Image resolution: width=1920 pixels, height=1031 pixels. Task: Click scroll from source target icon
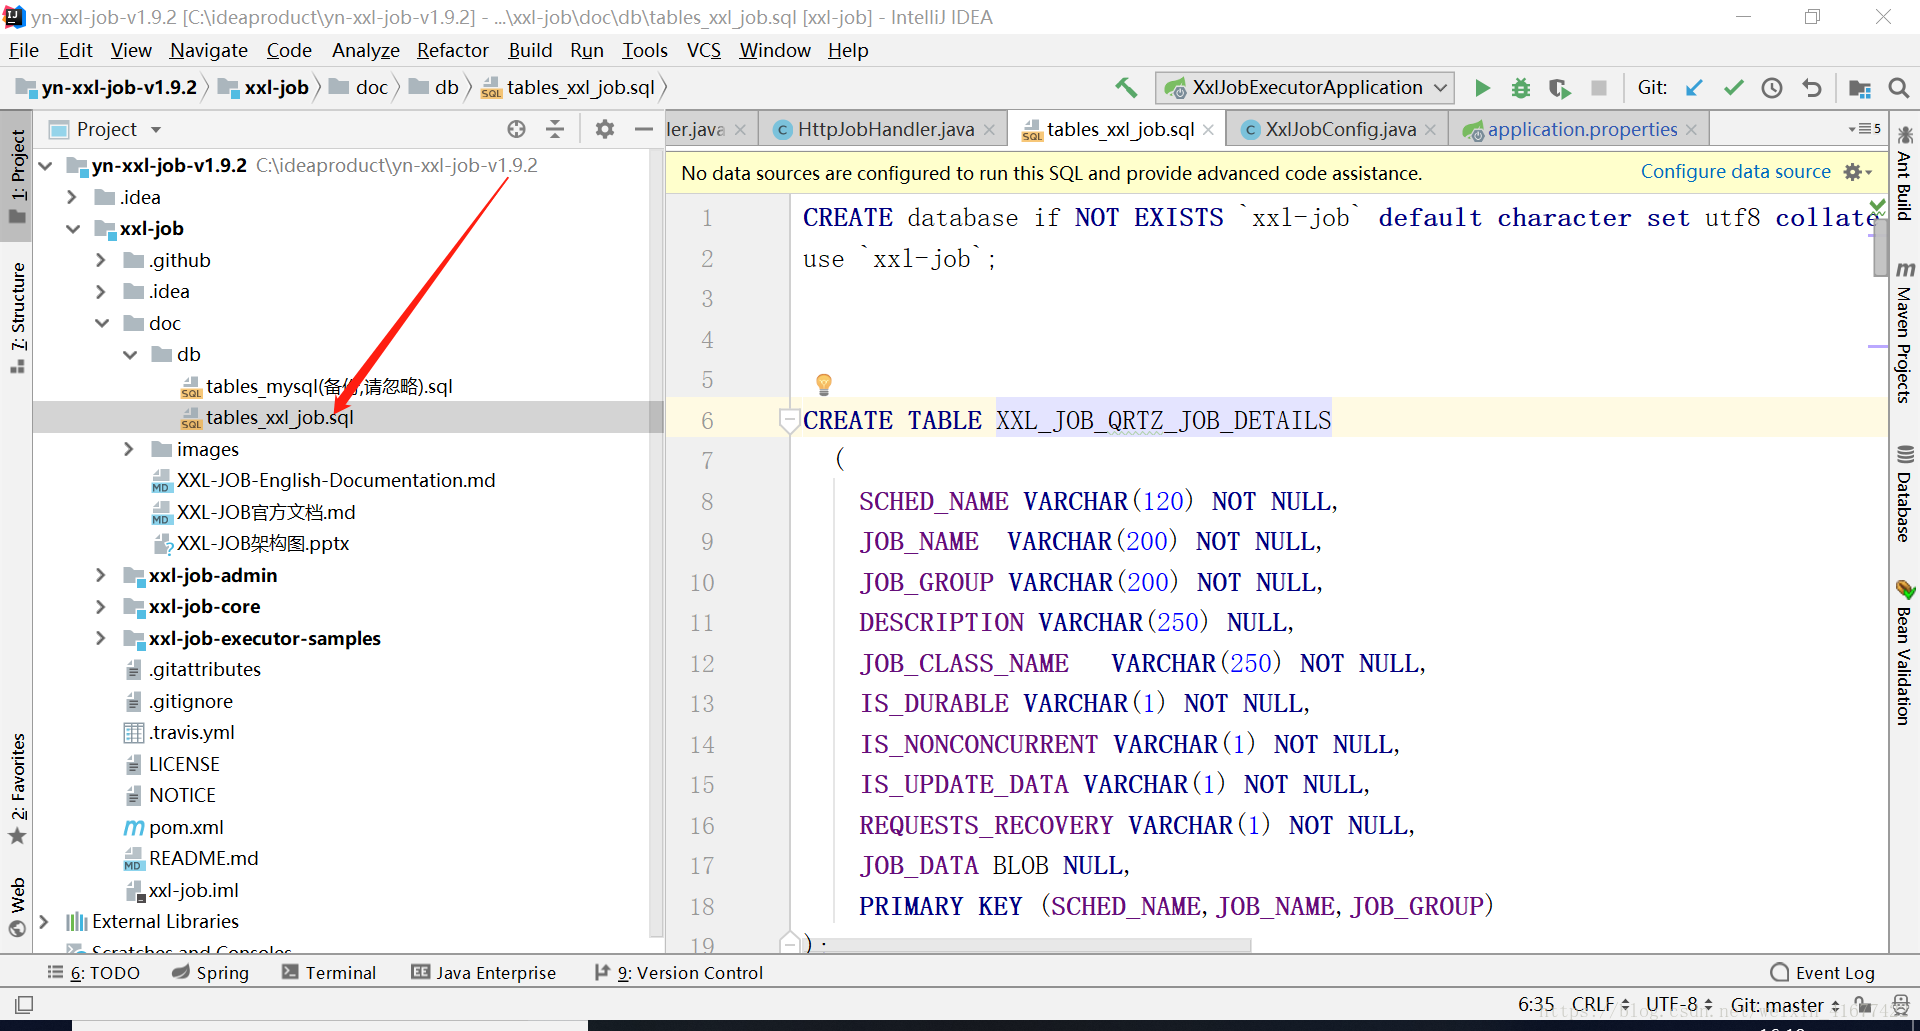tap(516, 129)
